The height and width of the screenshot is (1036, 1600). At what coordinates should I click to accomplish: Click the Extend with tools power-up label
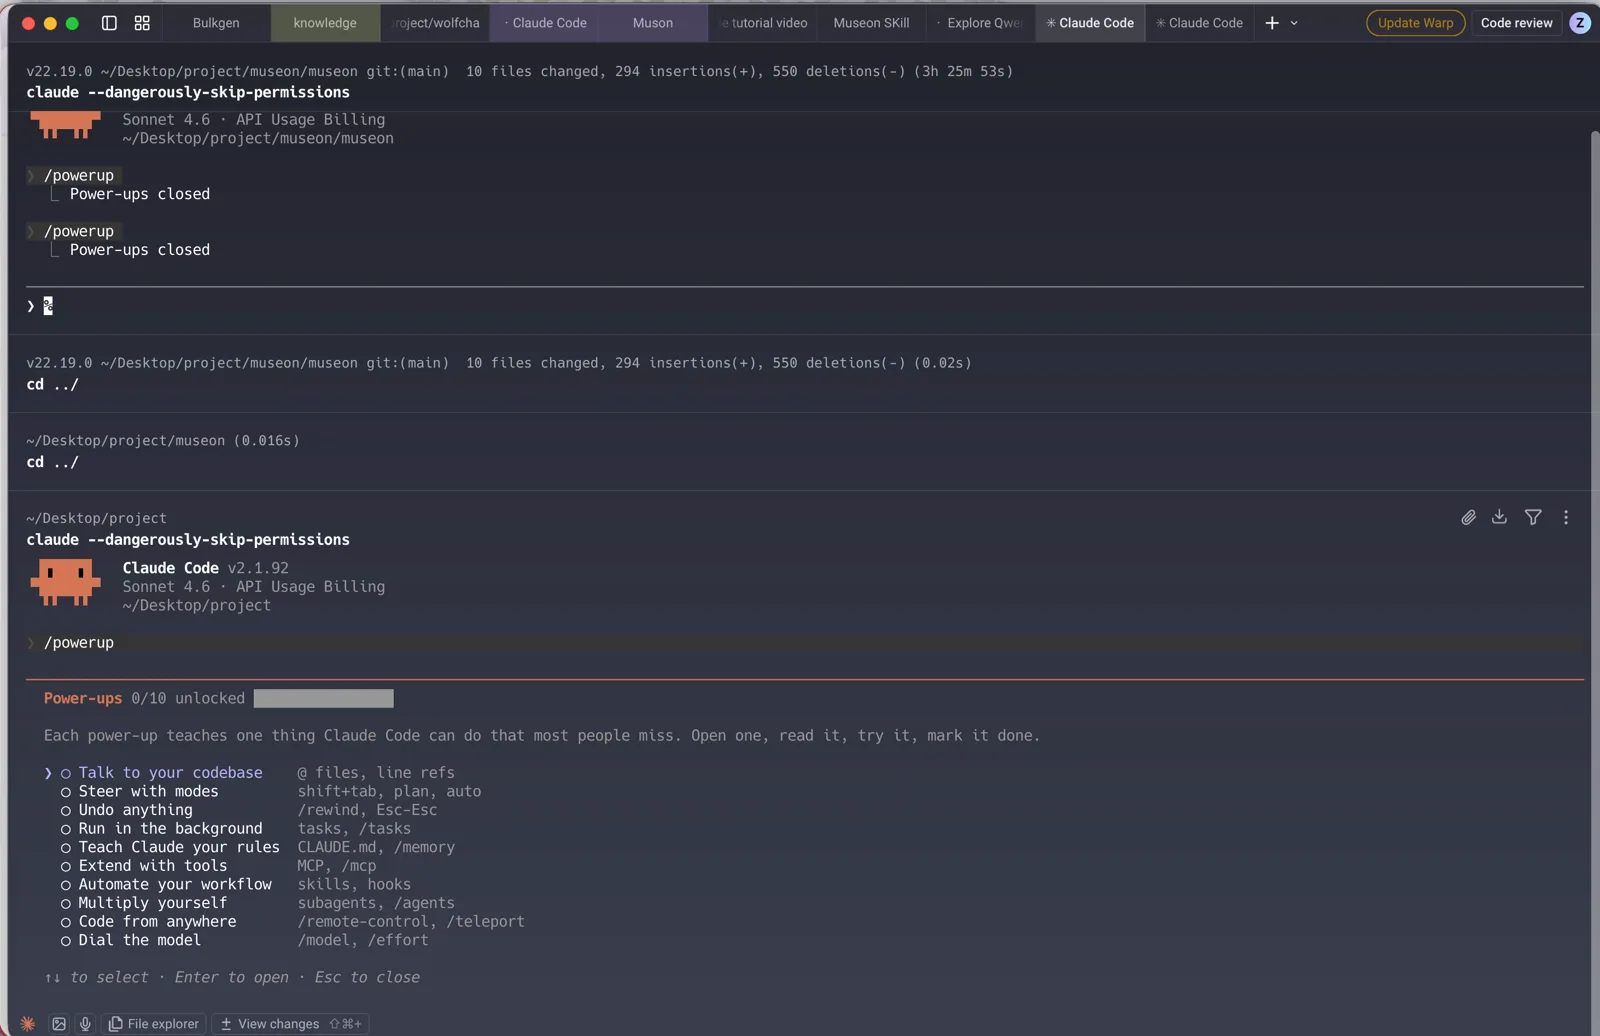(153, 866)
